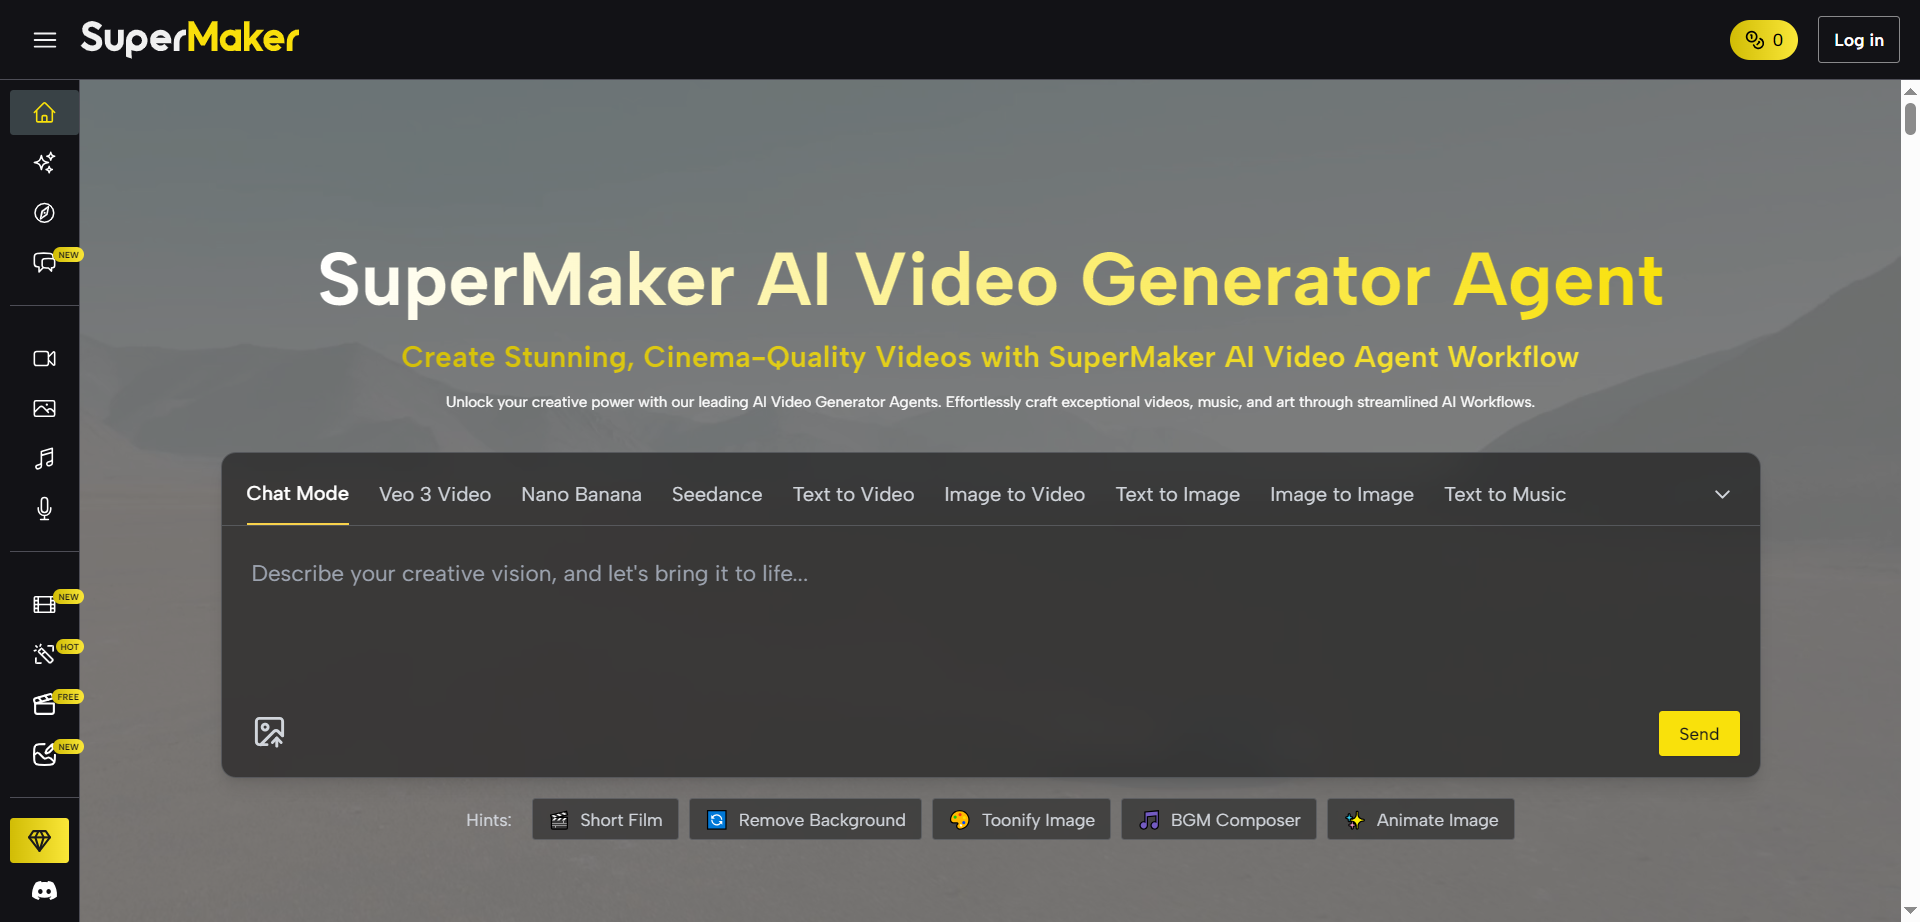The height and width of the screenshot is (922, 1920).
Task: Open the credits balance badge
Action: [1764, 40]
